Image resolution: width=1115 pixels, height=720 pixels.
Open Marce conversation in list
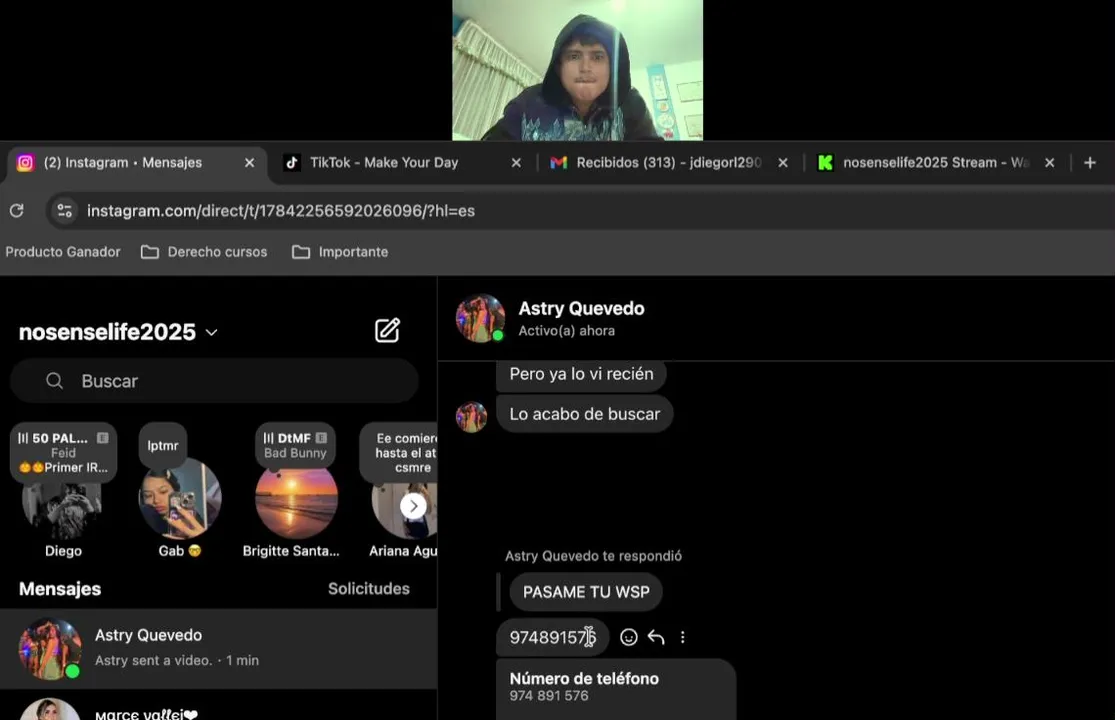(x=218, y=707)
